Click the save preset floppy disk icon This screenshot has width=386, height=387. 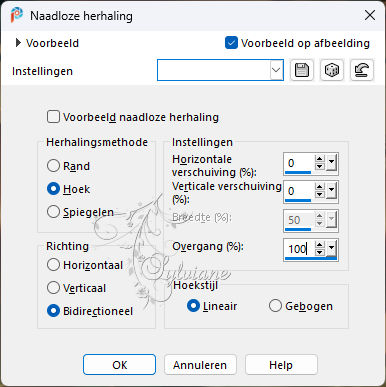click(302, 70)
